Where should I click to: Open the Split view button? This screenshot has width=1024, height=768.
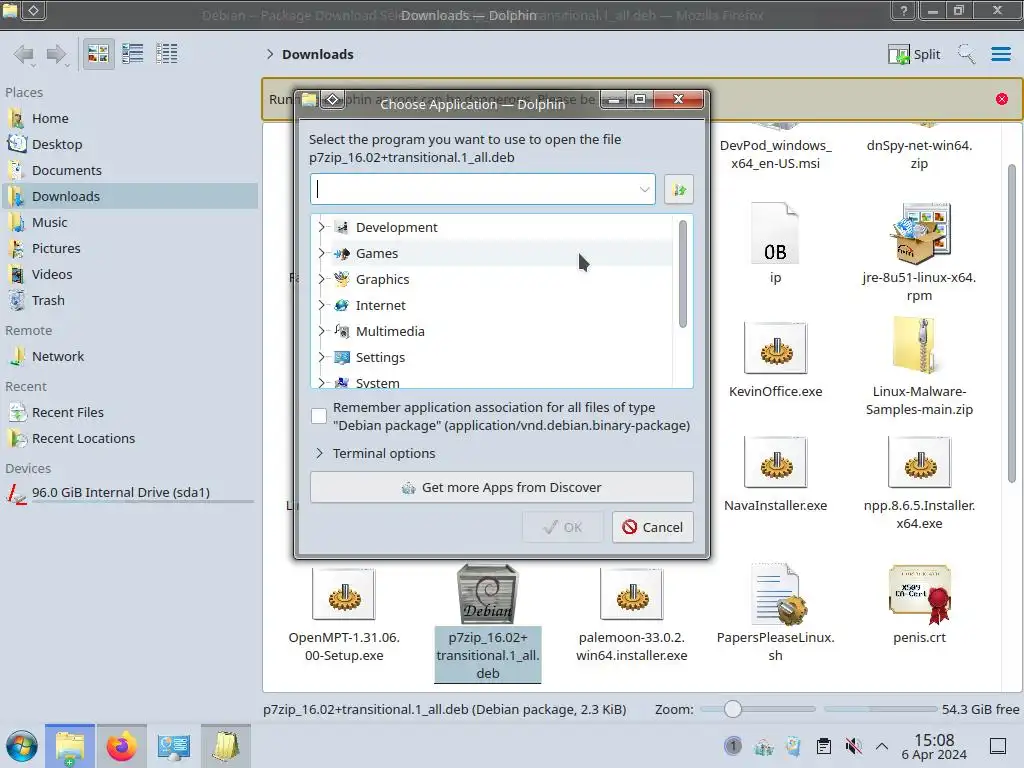(914, 54)
